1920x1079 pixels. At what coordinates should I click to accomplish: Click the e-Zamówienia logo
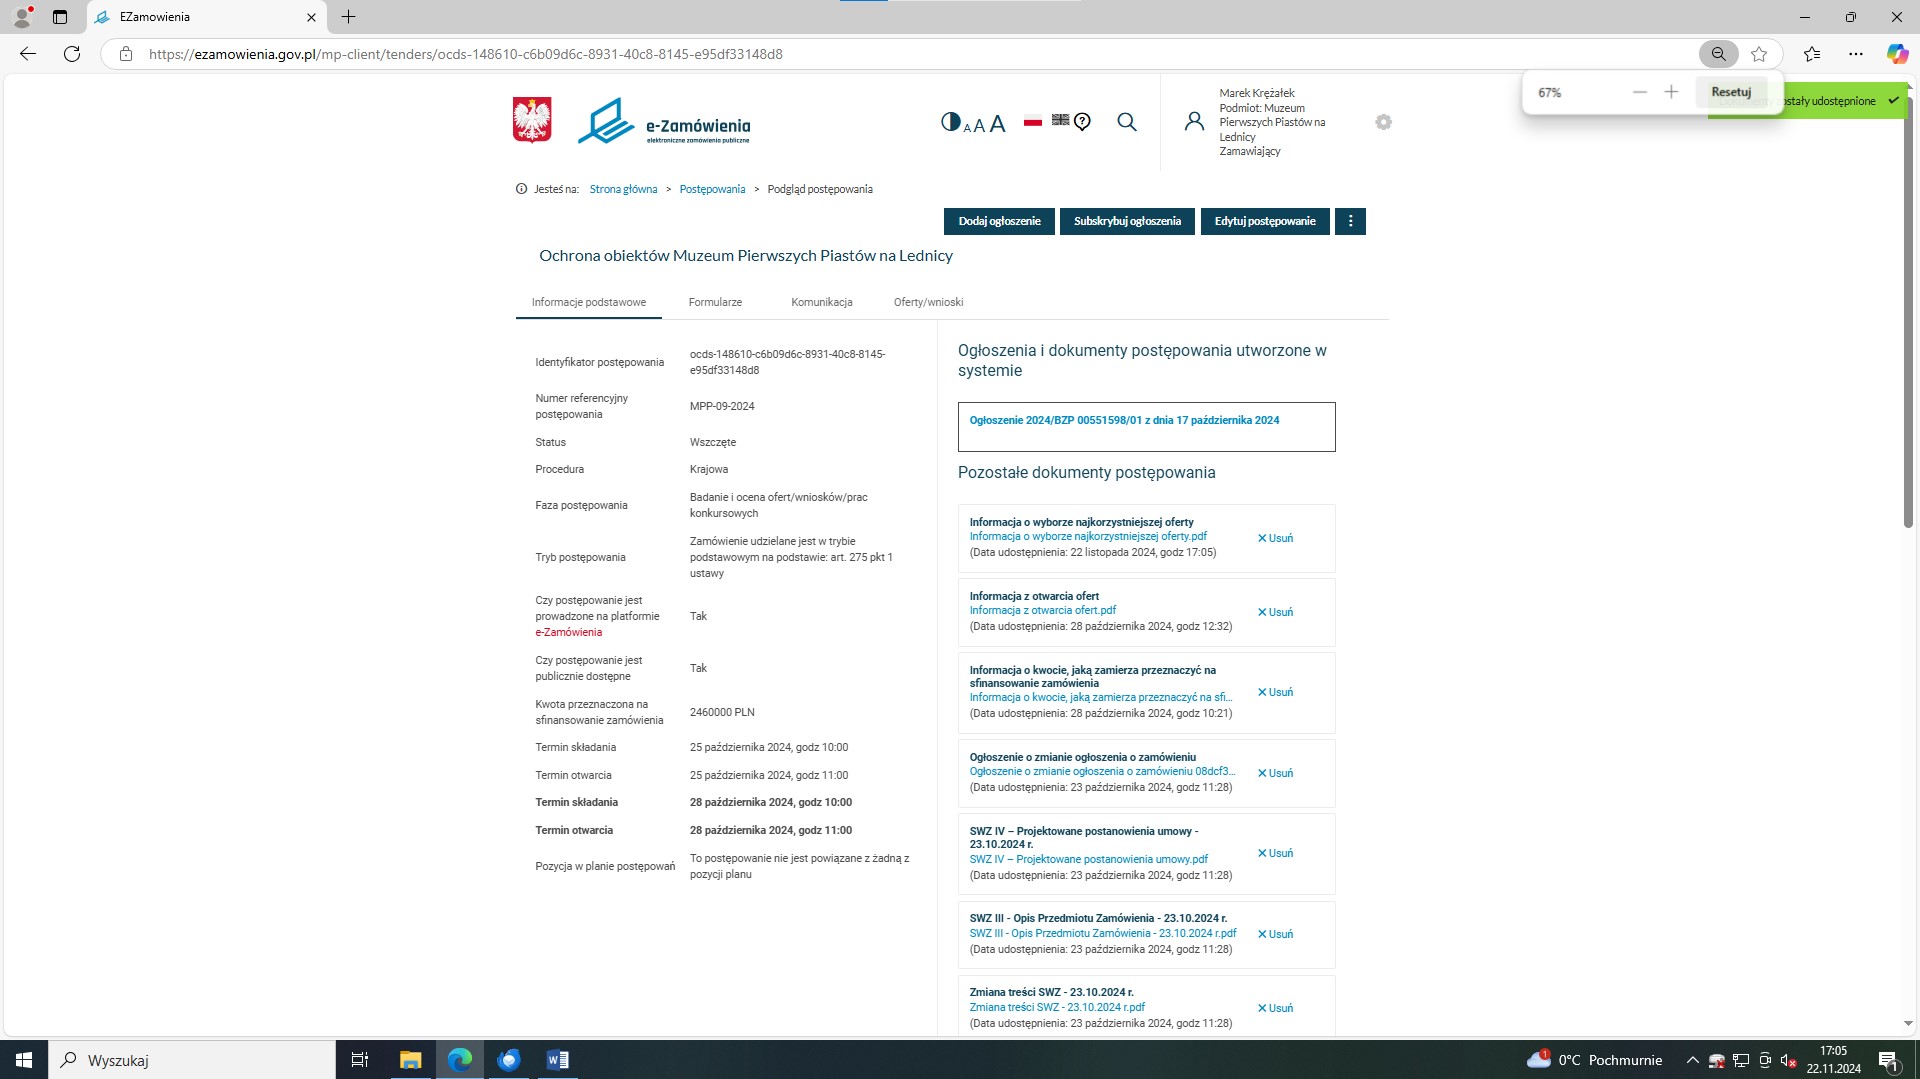click(x=664, y=122)
